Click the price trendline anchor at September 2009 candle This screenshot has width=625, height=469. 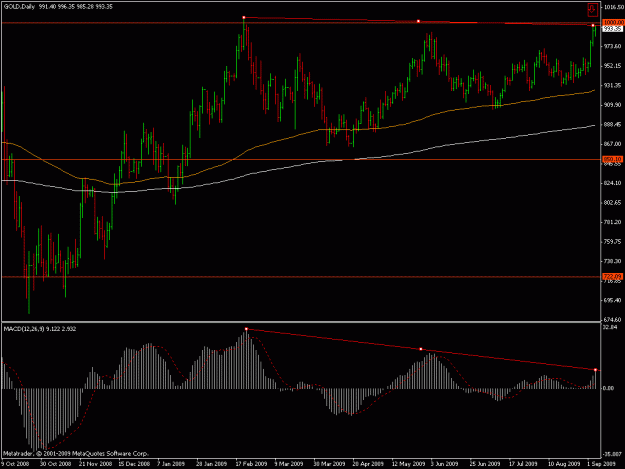[x=593, y=26]
